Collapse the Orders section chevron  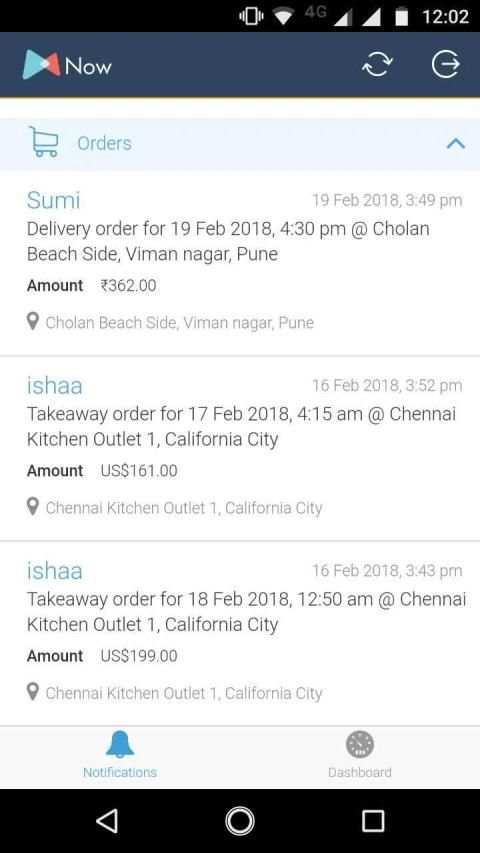(456, 144)
